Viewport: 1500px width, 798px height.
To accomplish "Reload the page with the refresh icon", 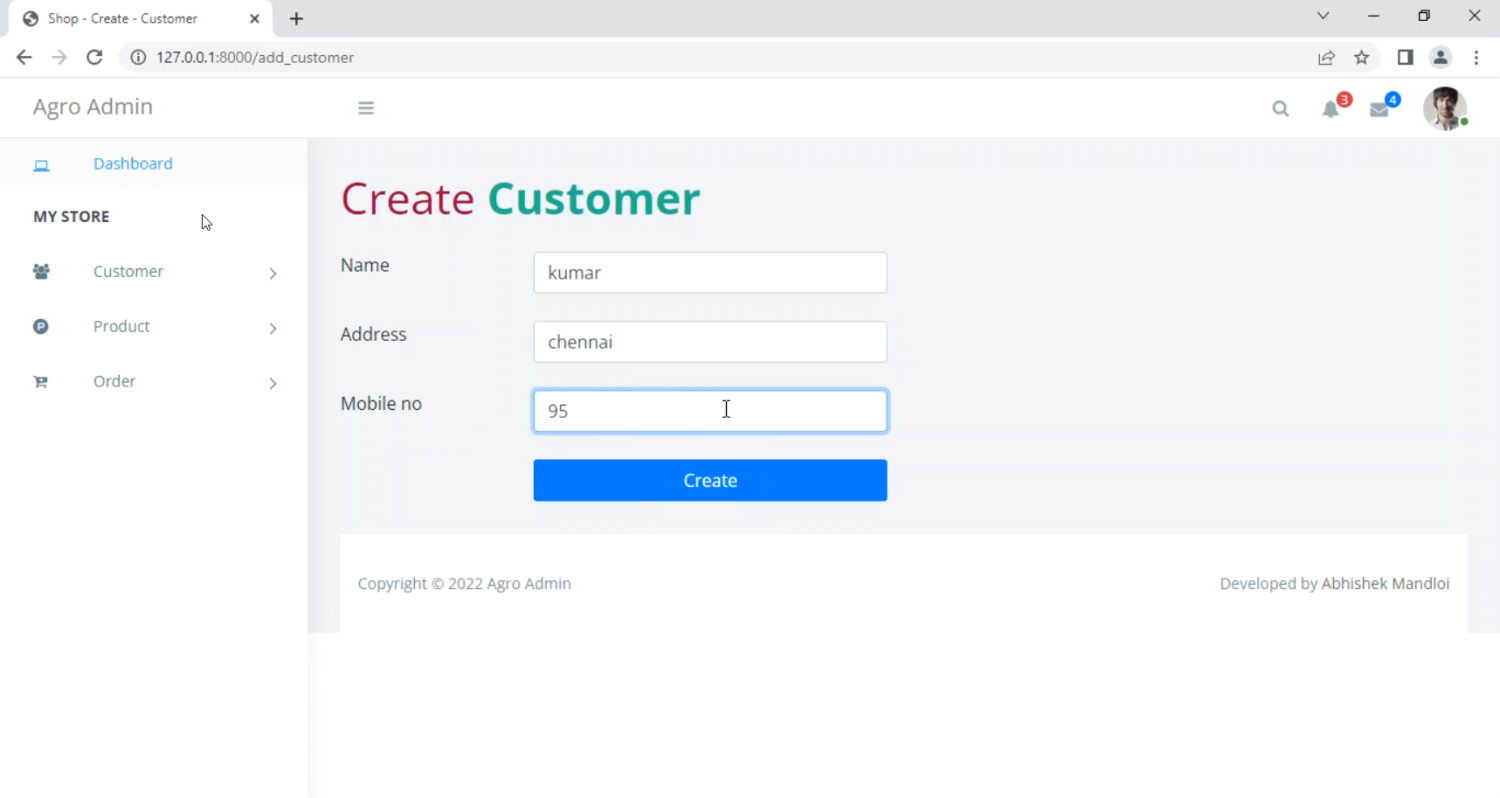I will click(x=94, y=57).
